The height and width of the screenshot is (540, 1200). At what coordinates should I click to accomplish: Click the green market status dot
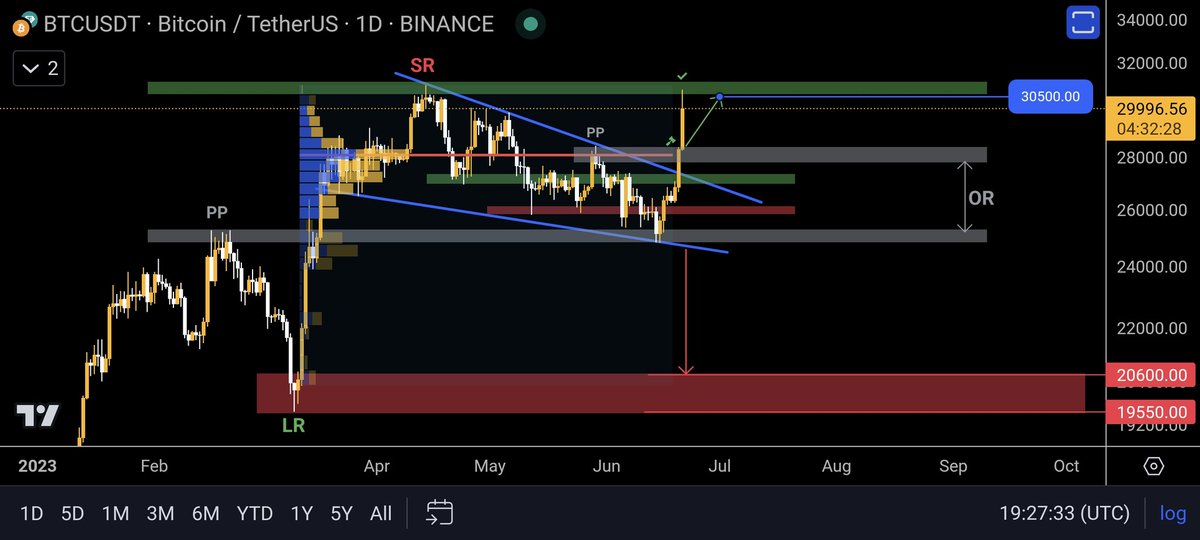(531, 23)
